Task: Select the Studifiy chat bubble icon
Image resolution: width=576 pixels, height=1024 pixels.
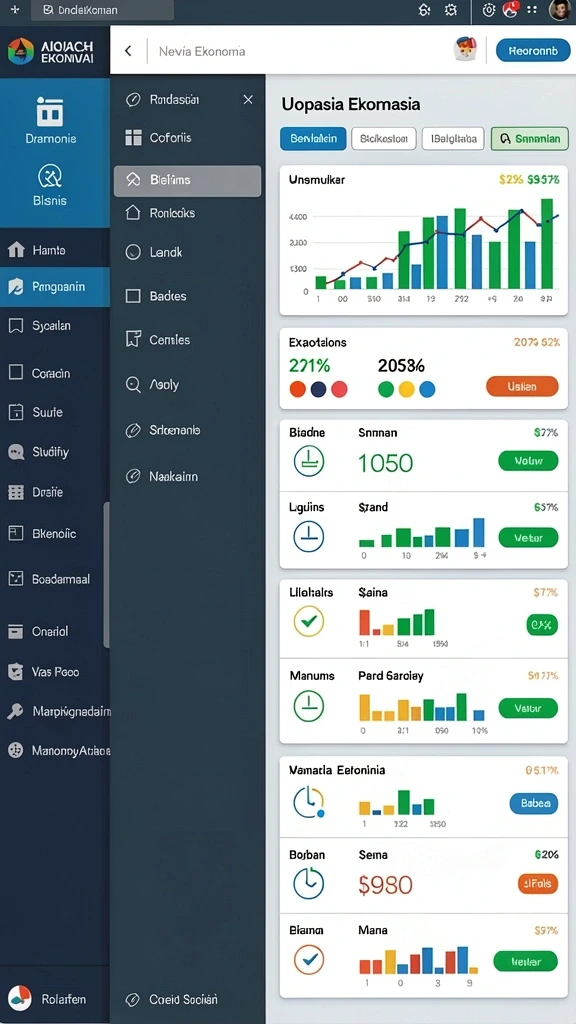Action: tap(16, 452)
